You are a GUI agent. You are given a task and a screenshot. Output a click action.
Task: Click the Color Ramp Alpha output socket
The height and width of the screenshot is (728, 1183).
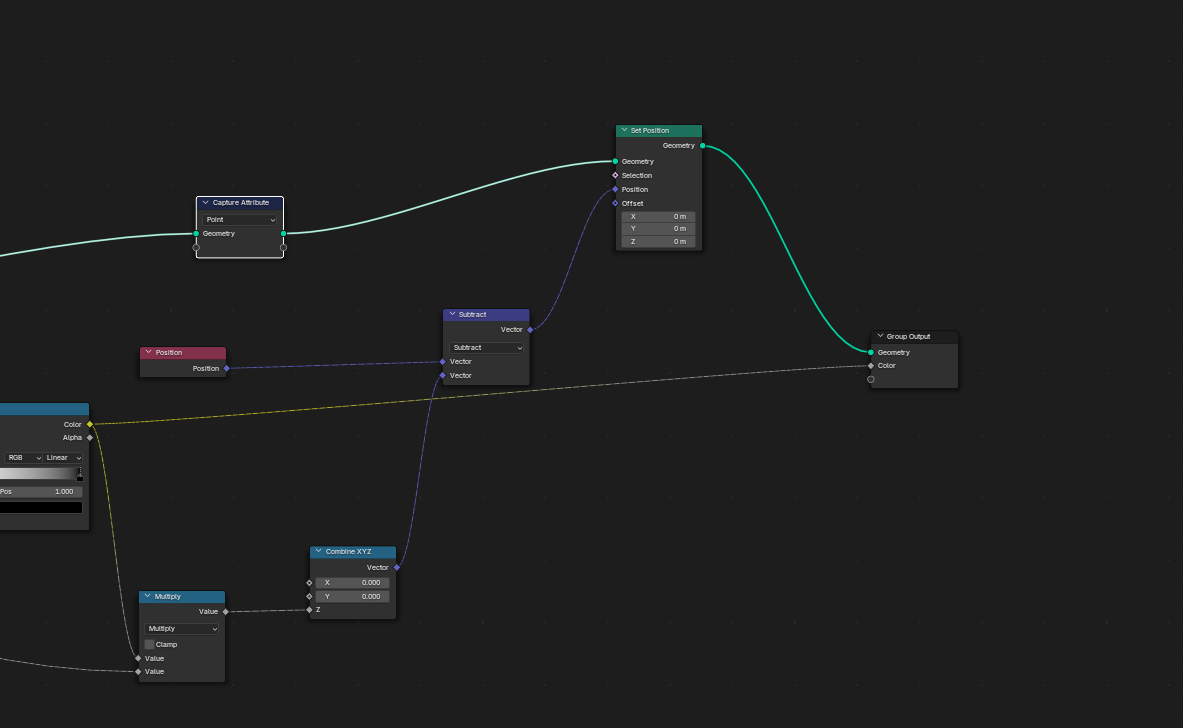click(x=90, y=438)
